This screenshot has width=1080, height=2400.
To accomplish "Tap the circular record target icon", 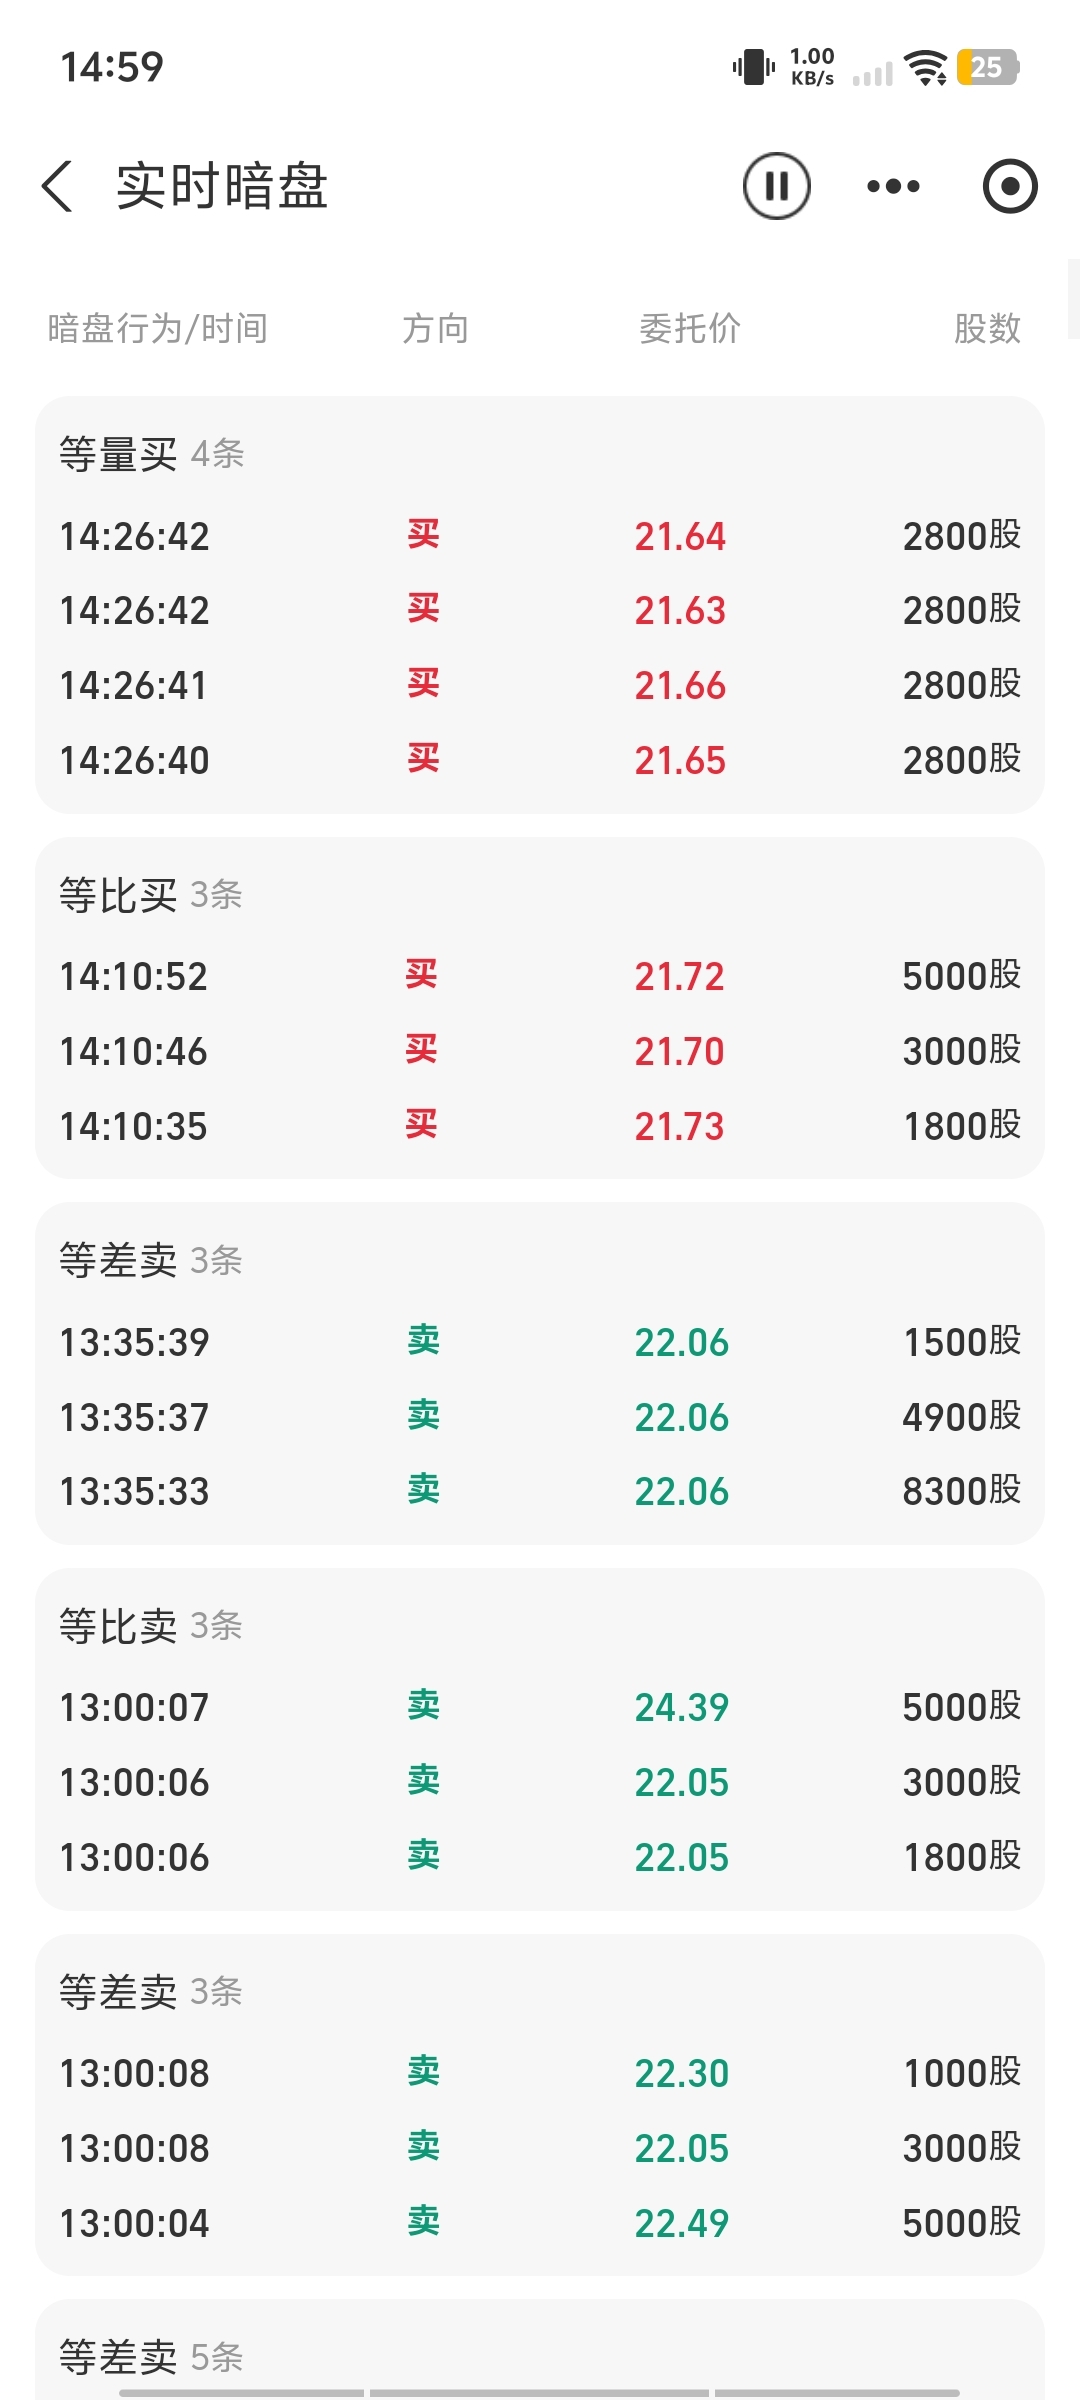I will tap(1010, 186).
